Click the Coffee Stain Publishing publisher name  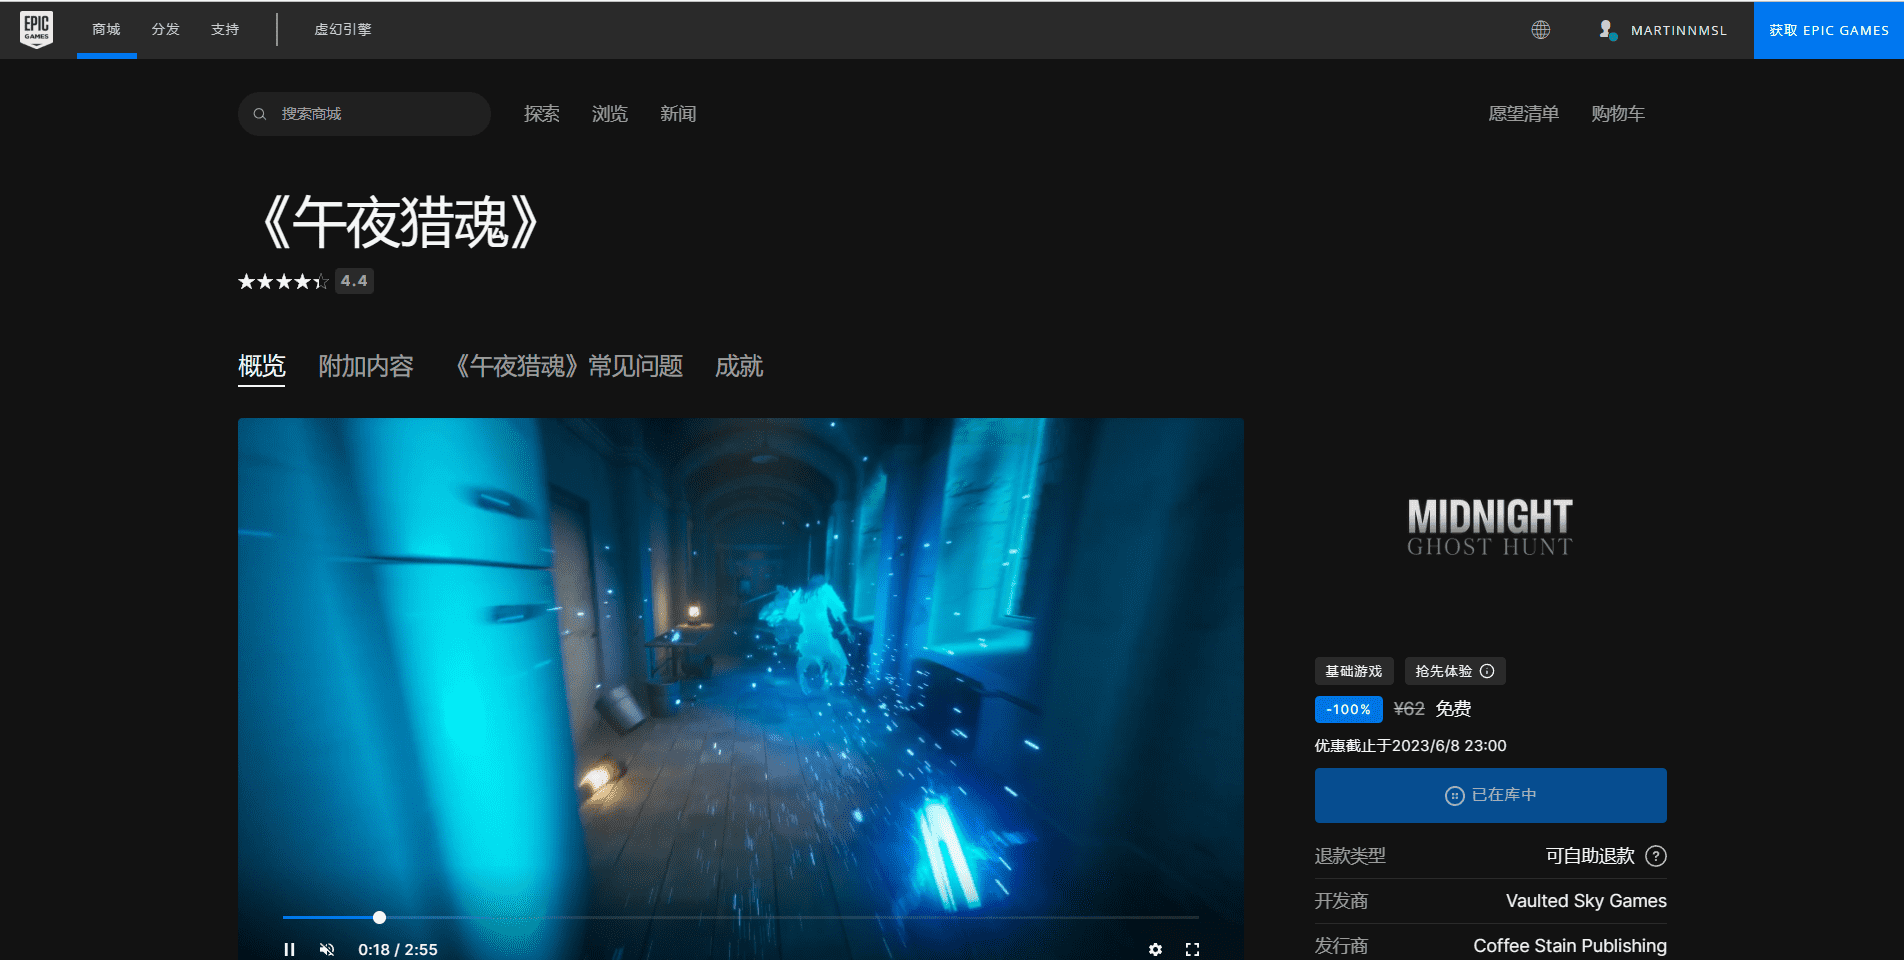[1570, 946]
